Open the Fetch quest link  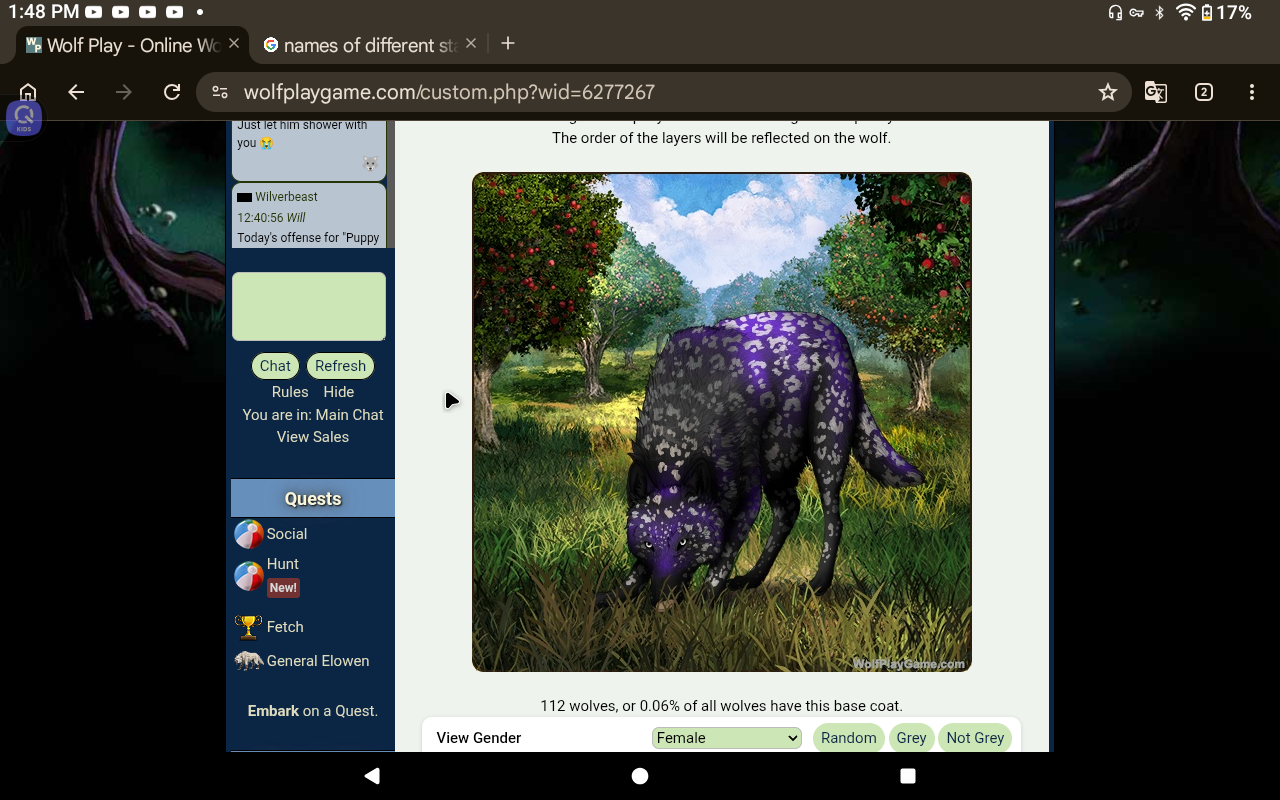coord(285,627)
